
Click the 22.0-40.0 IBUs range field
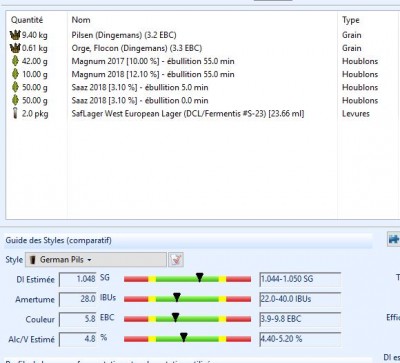tap(300, 299)
